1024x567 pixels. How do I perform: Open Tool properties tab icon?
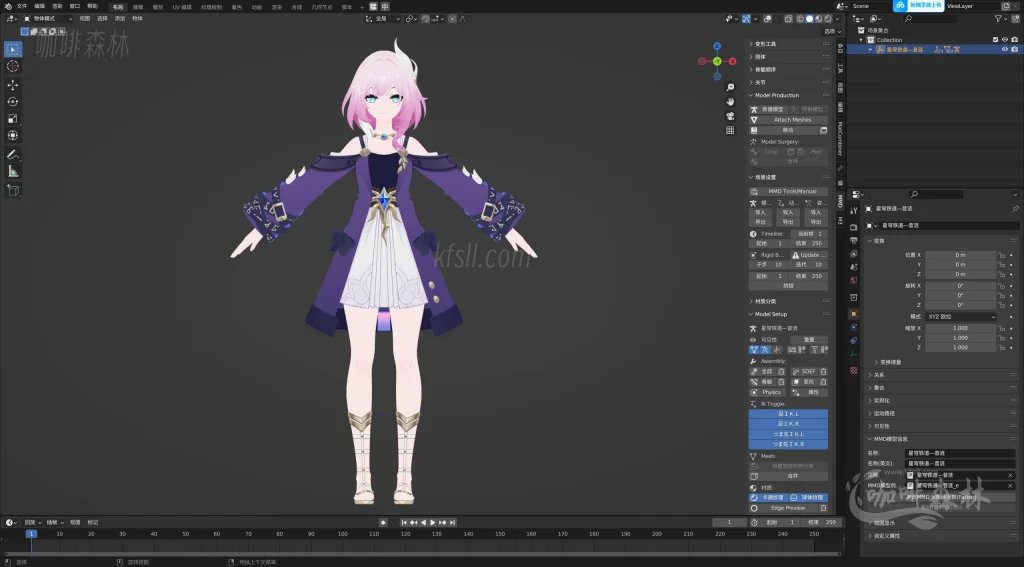click(x=854, y=211)
